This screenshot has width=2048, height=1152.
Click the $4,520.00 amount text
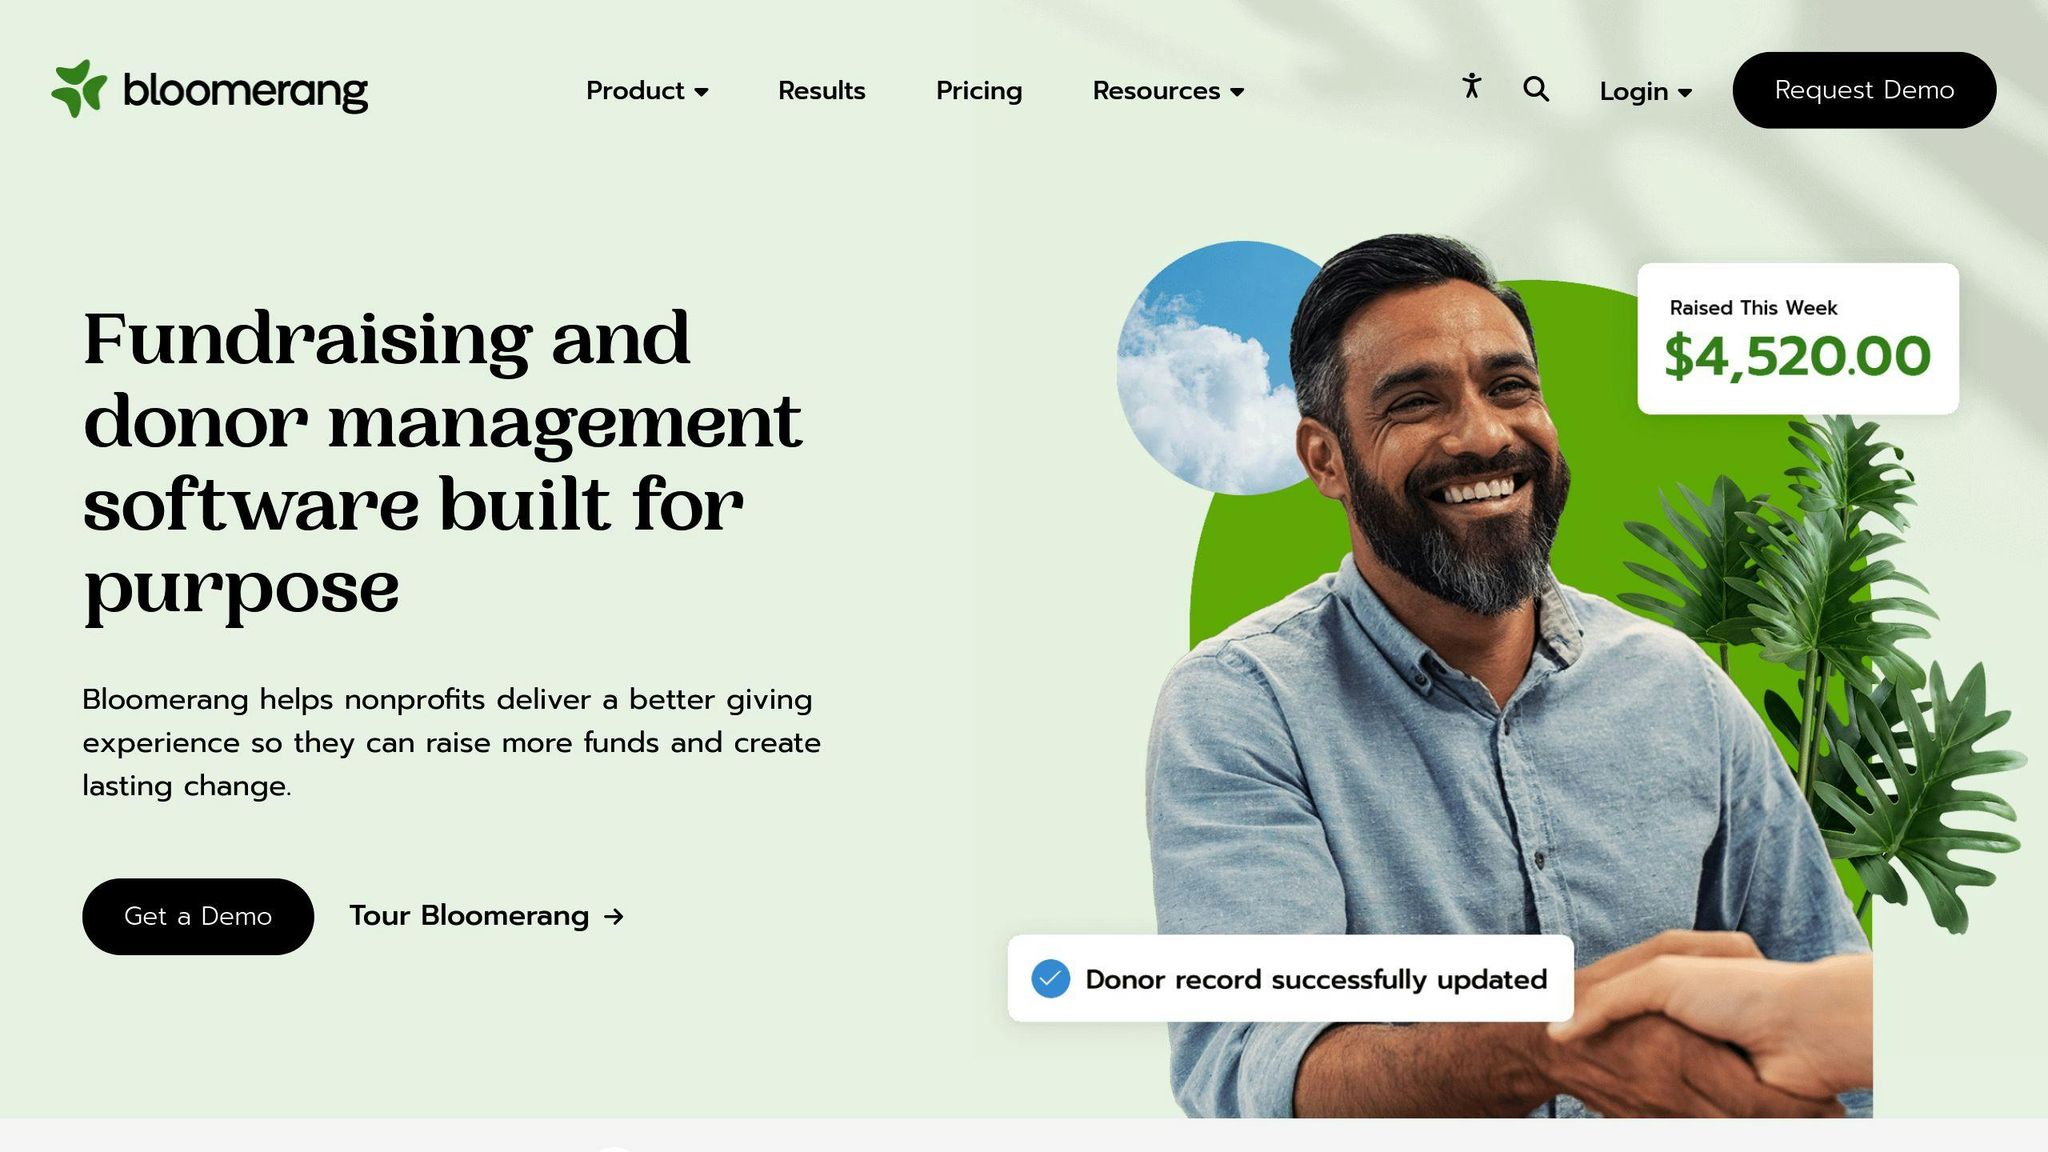[1797, 357]
